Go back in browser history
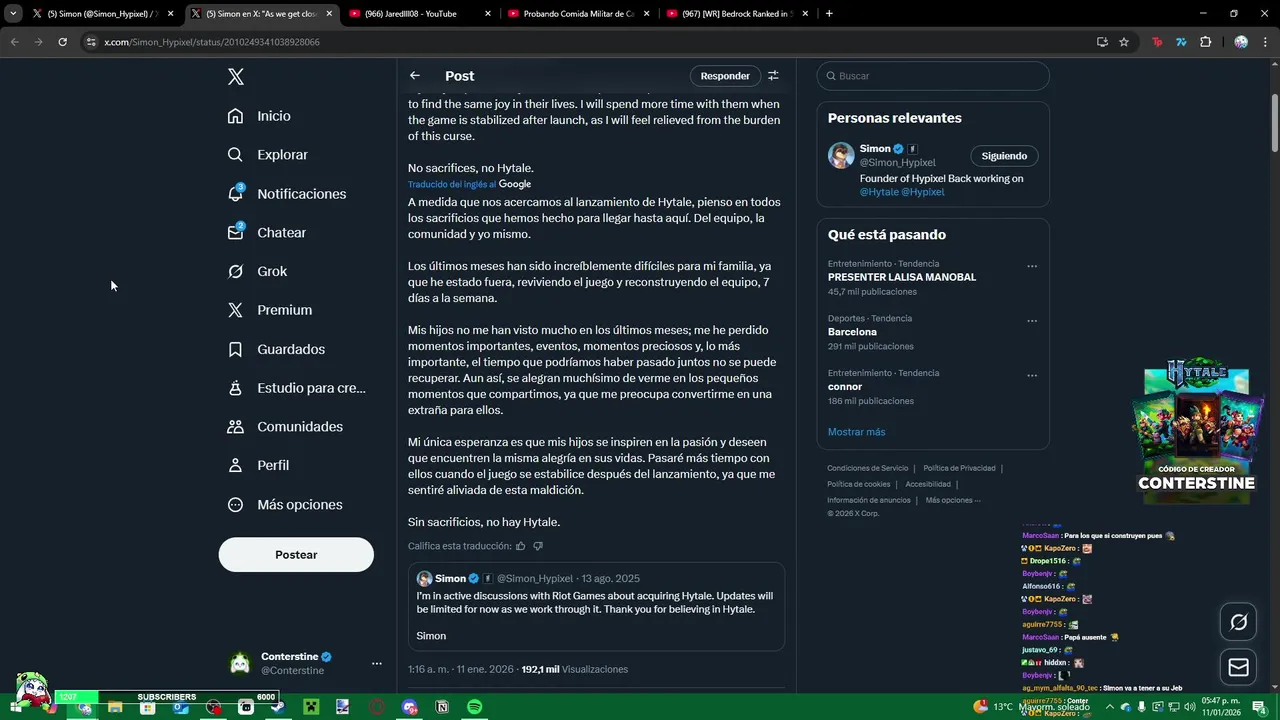The height and width of the screenshot is (720, 1280). click(14, 42)
